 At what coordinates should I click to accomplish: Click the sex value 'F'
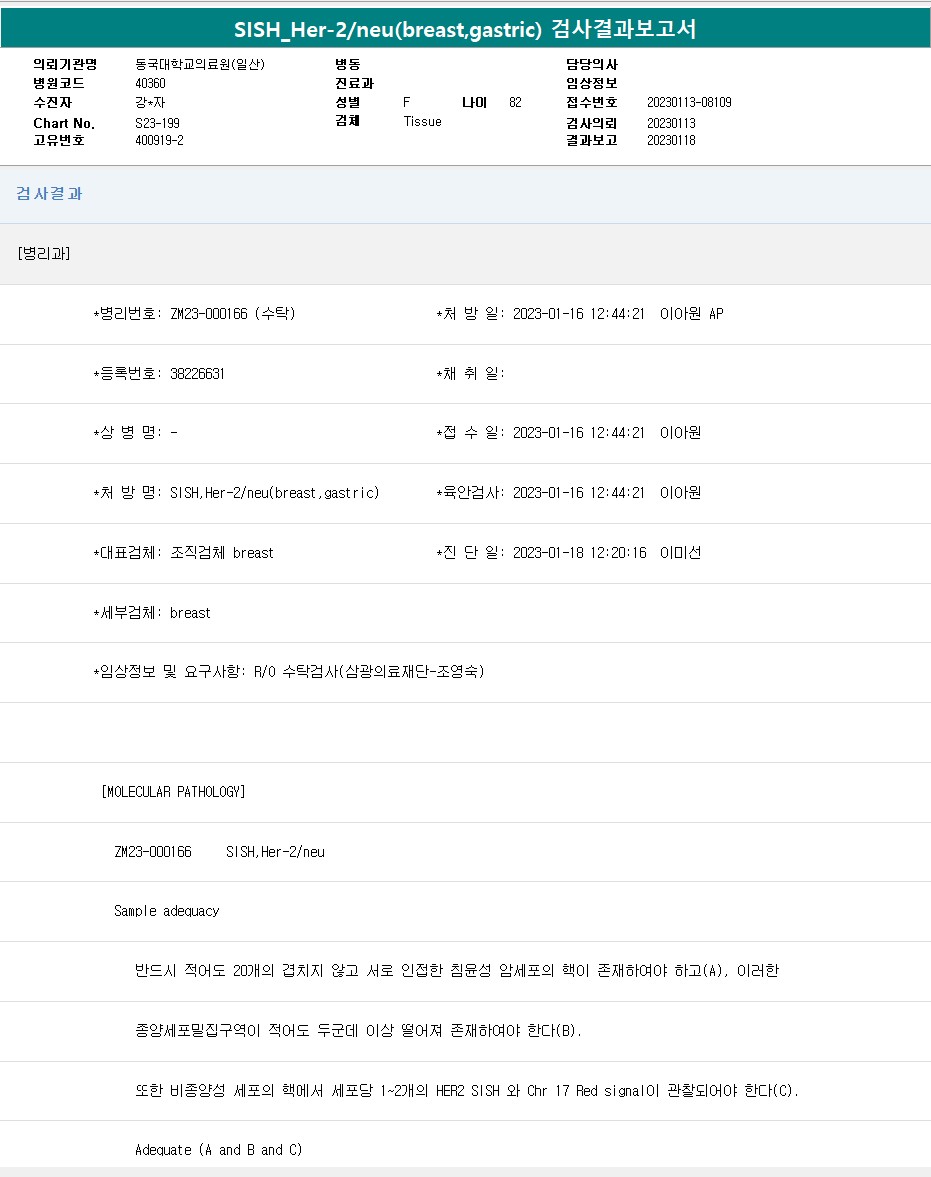pyautogui.click(x=407, y=102)
